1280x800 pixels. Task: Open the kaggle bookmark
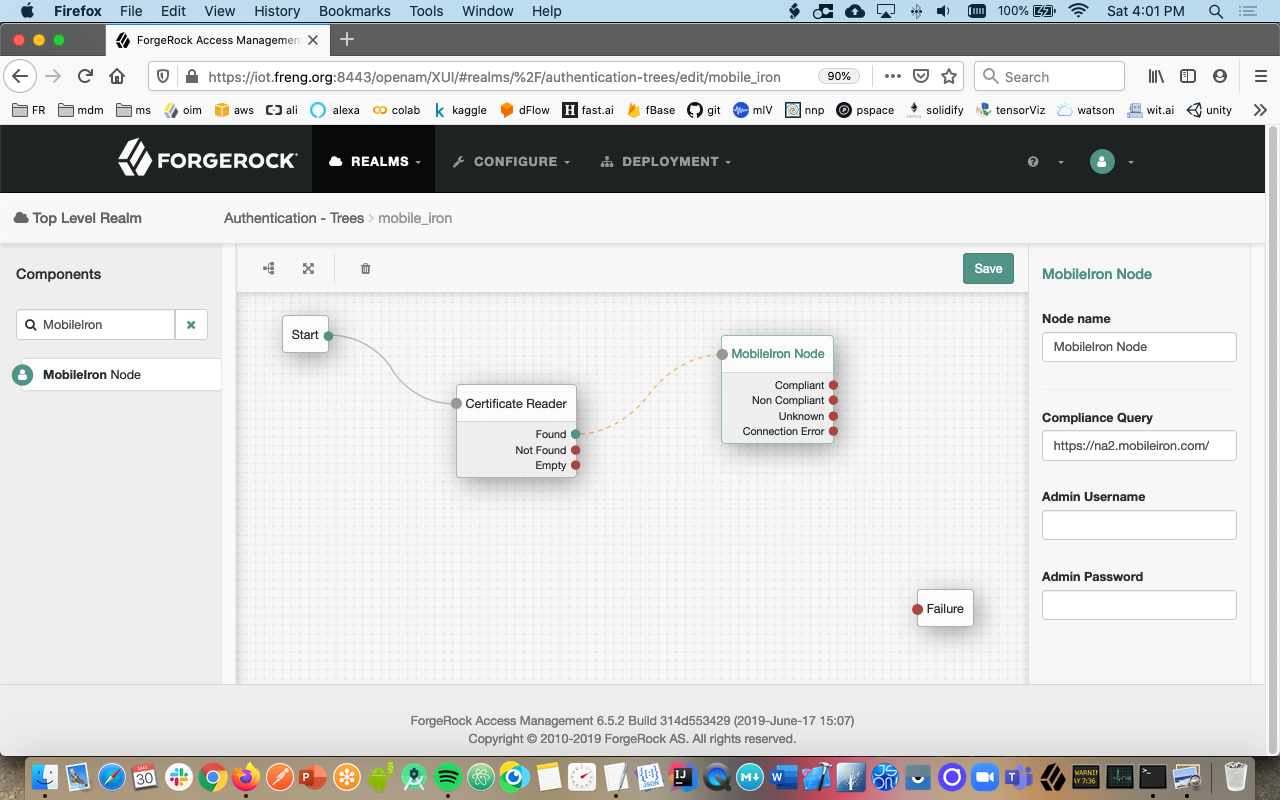[x=459, y=110]
